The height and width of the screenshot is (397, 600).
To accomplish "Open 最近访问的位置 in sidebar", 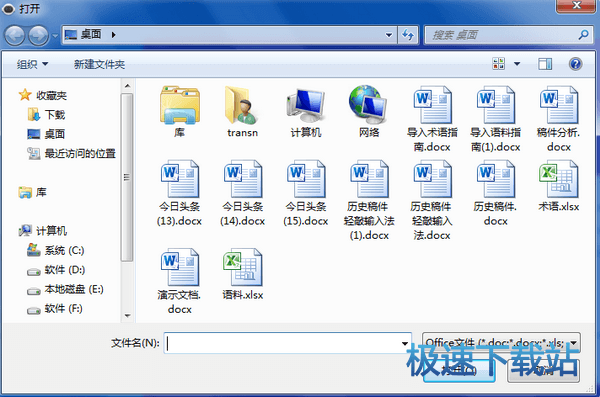I will [71, 154].
